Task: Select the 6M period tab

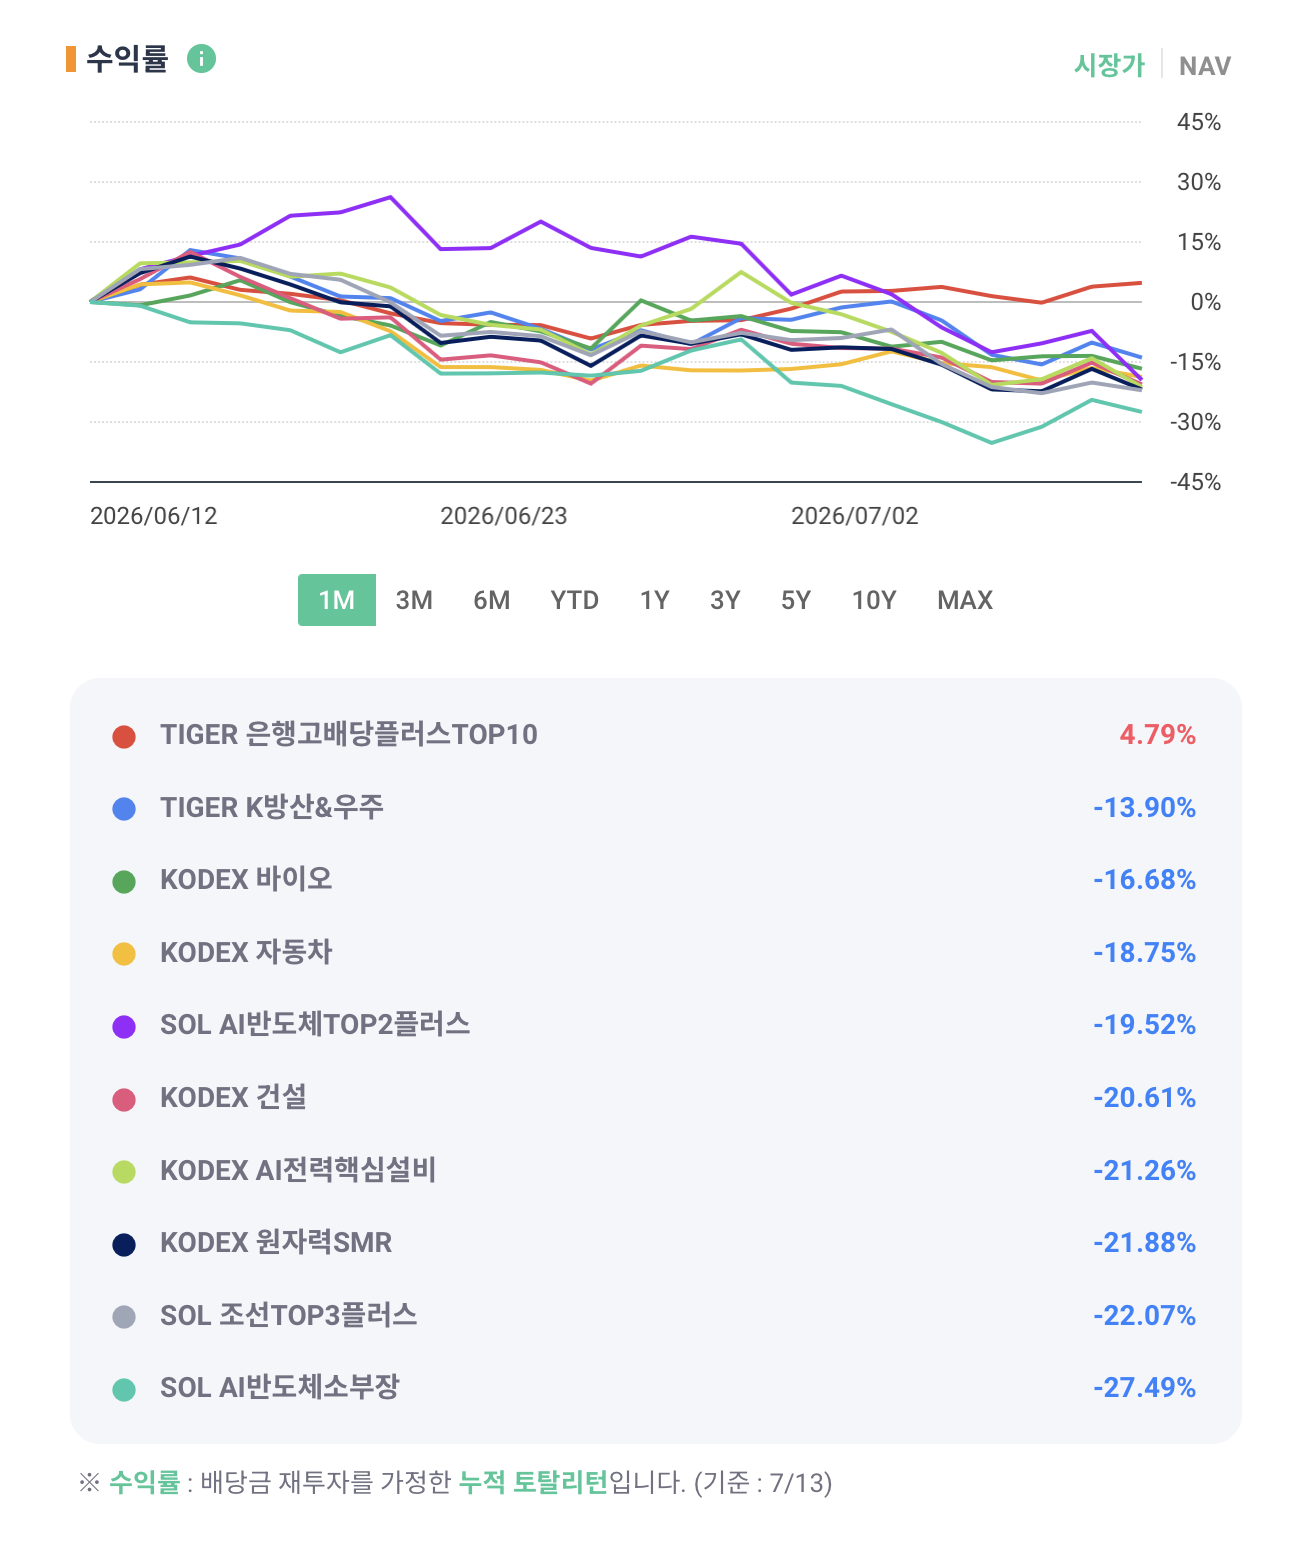Action: click(492, 600)
